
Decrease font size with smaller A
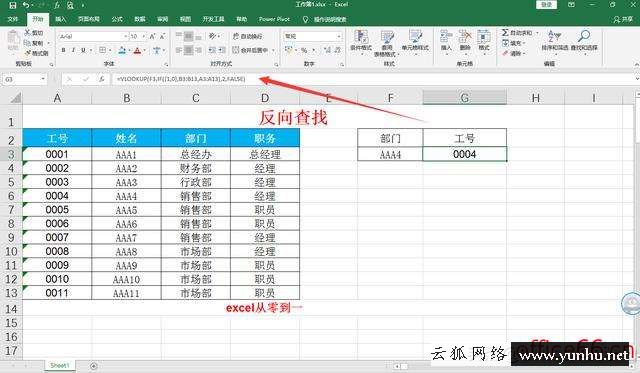click(x=162, y=36)
